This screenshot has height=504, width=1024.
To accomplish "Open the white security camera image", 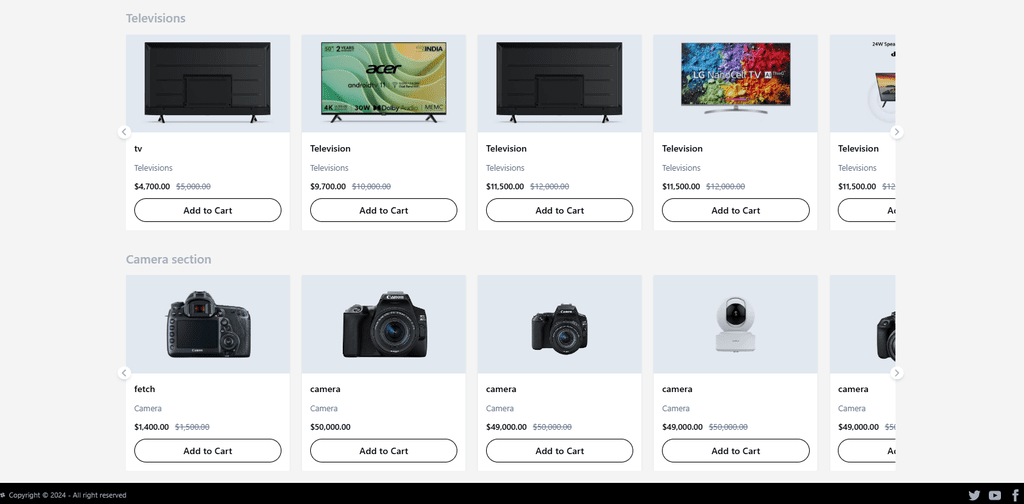I will click(735, 324).
